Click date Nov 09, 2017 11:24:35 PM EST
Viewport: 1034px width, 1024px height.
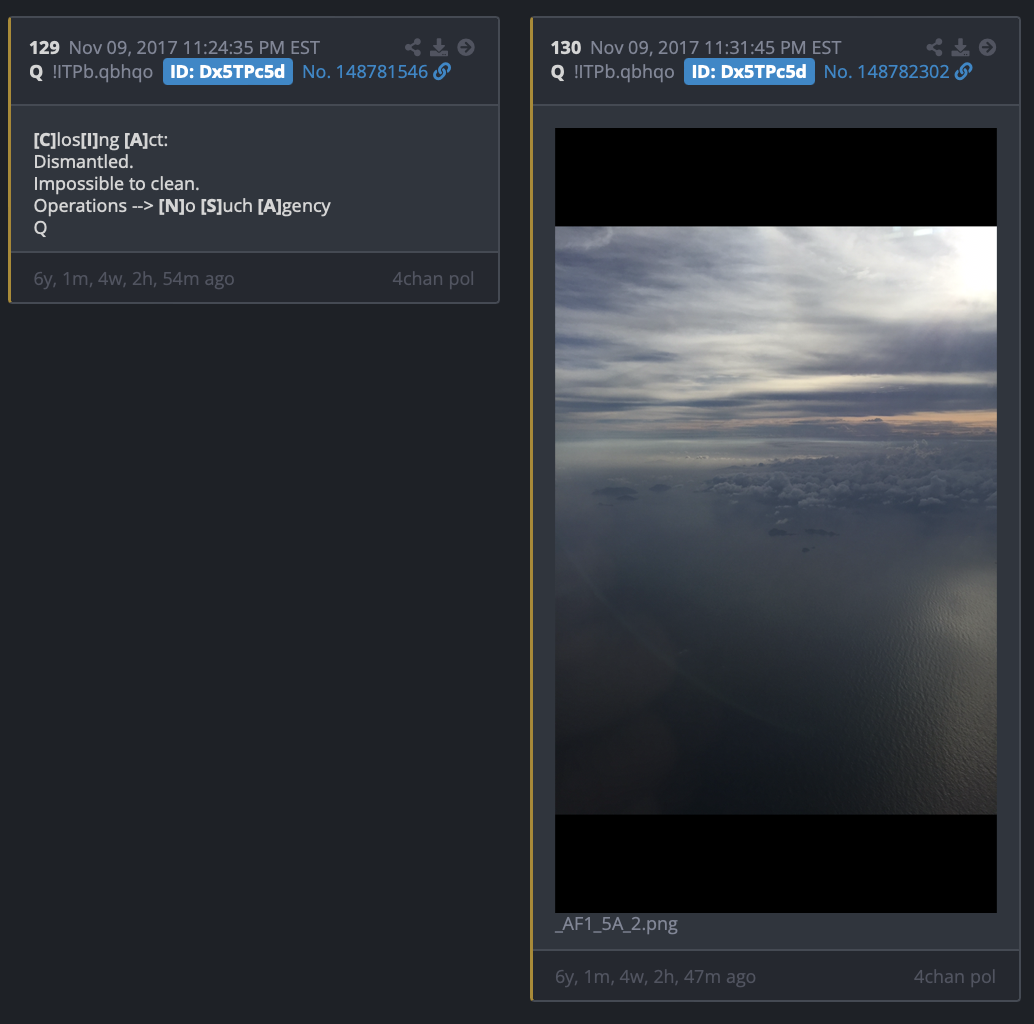(x=195, y=47)
